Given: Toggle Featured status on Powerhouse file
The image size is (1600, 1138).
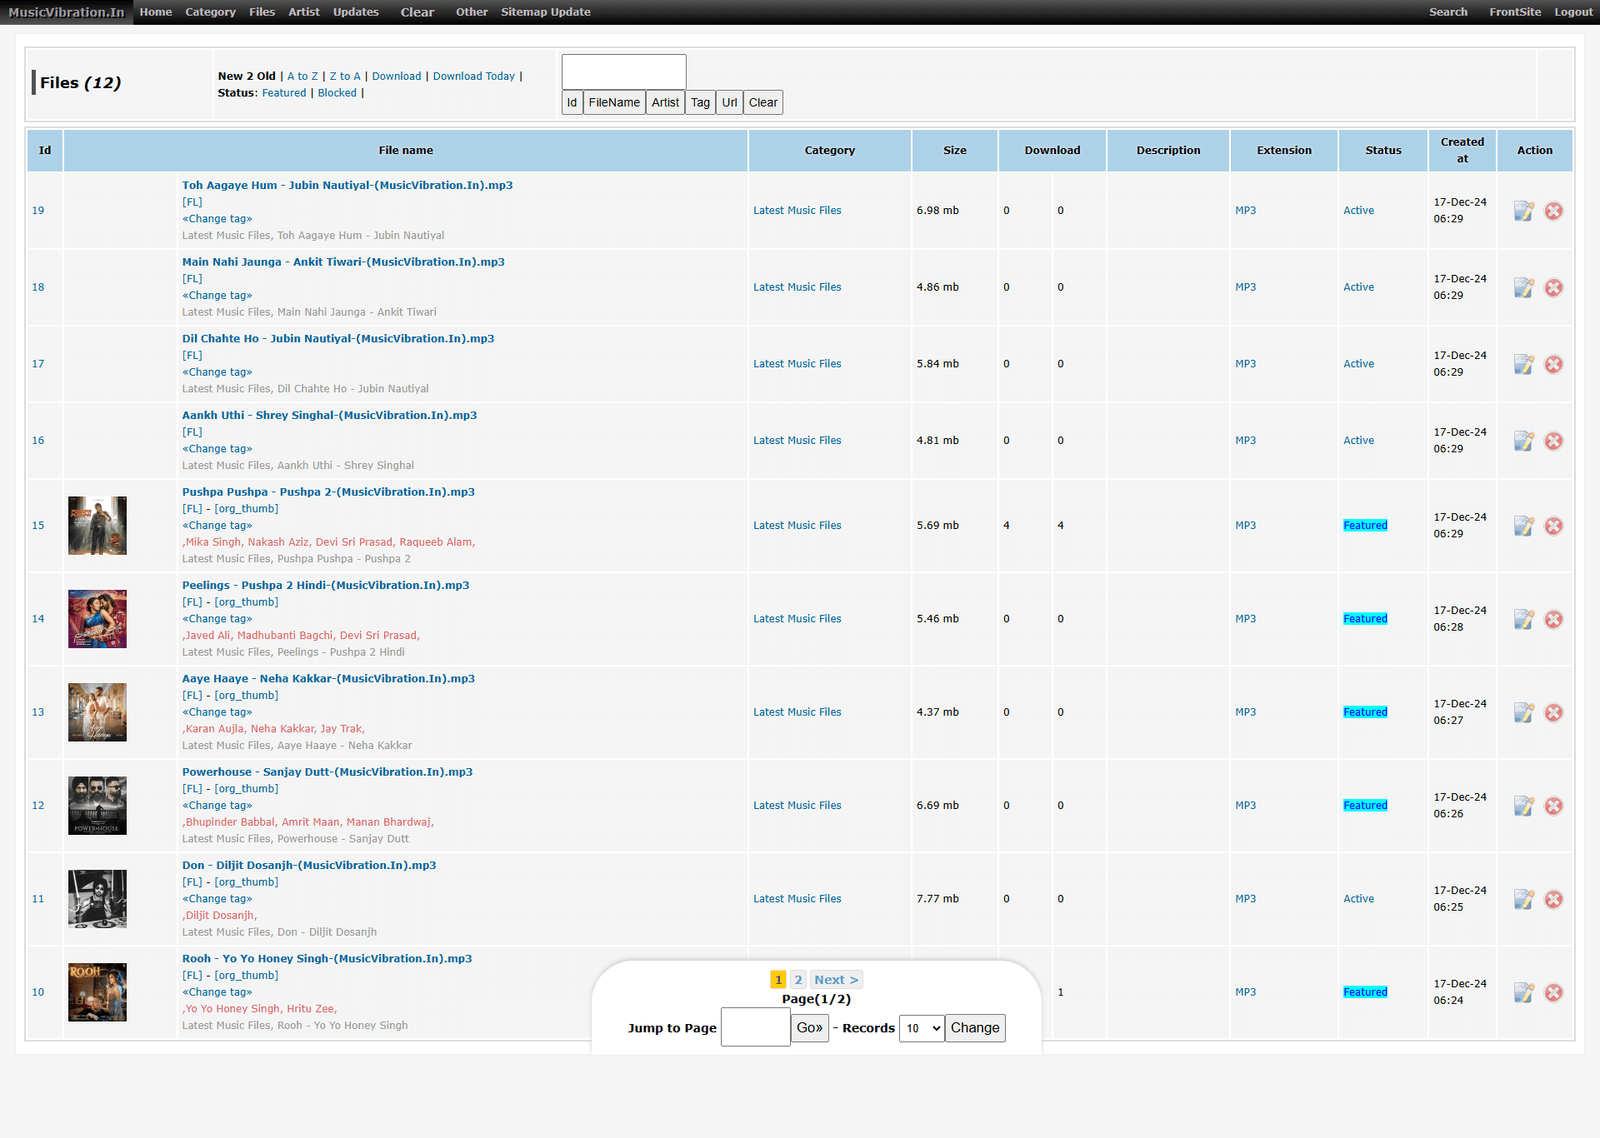Looking at the screenshot, I should coord(1365,806).
